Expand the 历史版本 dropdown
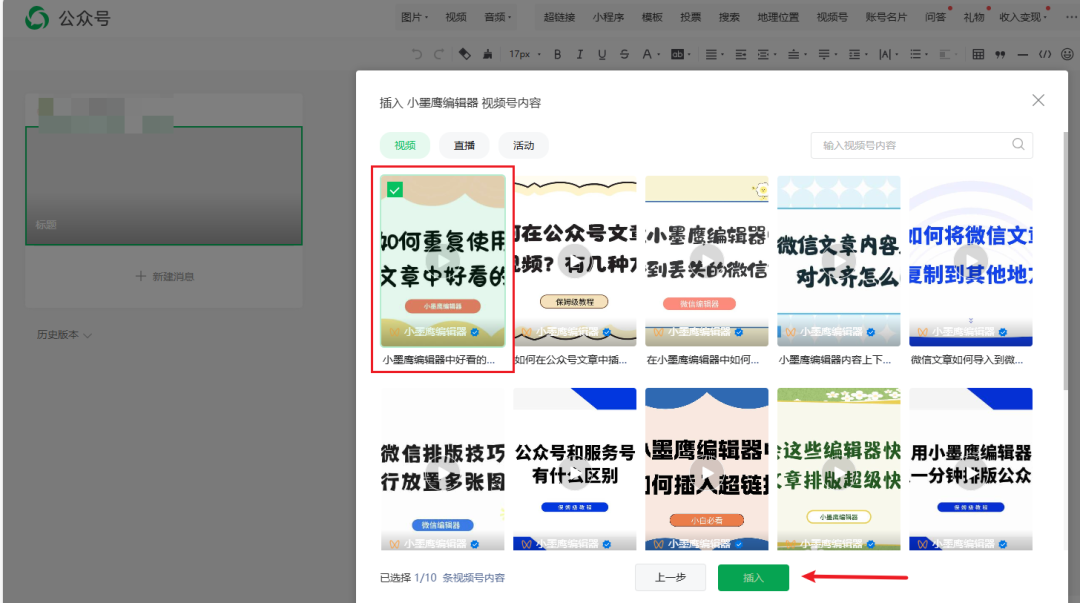Screen dimensions: 1080x603 tap(63, 335)
